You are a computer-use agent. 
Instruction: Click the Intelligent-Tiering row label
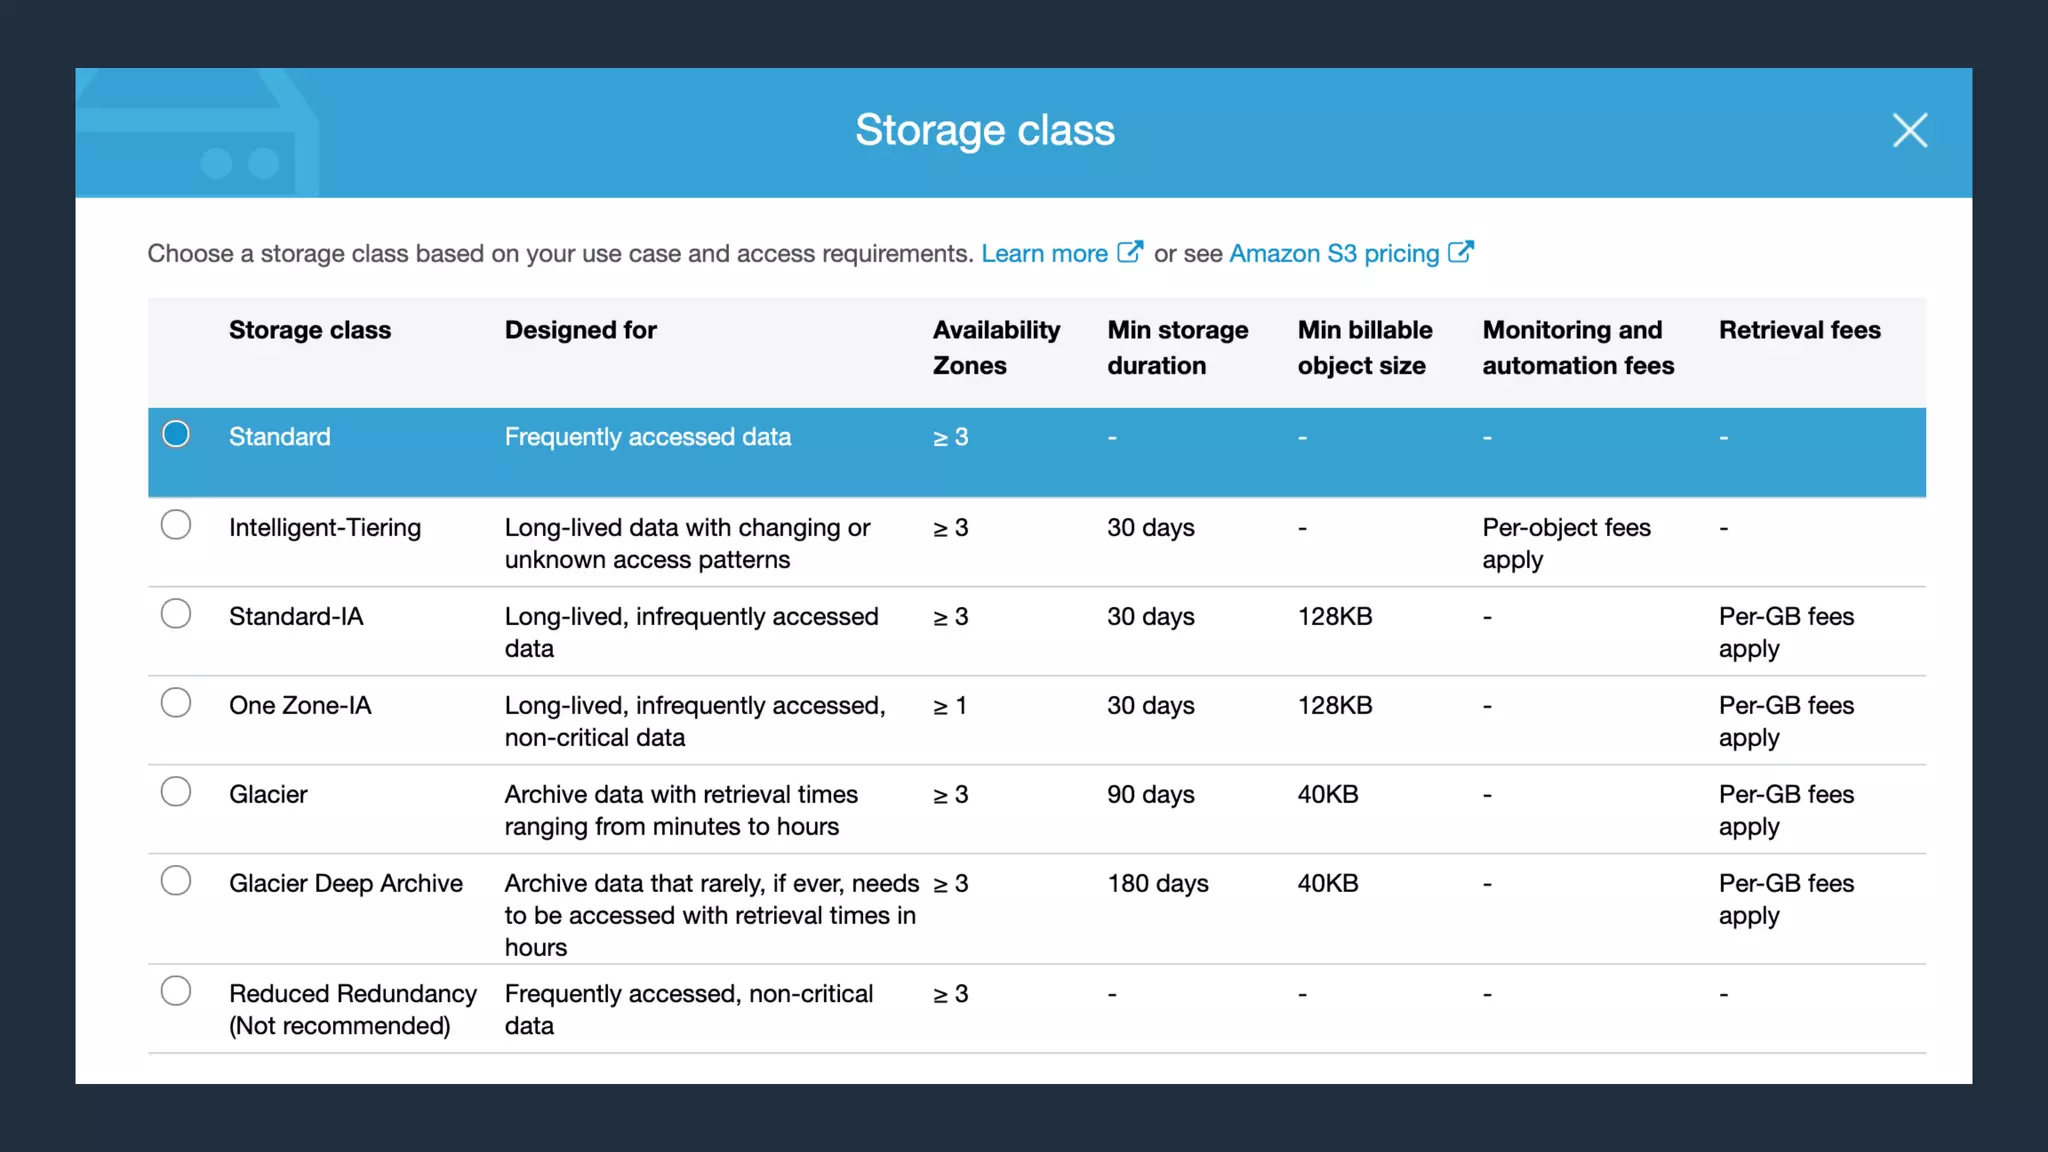(x=325, y=528)
